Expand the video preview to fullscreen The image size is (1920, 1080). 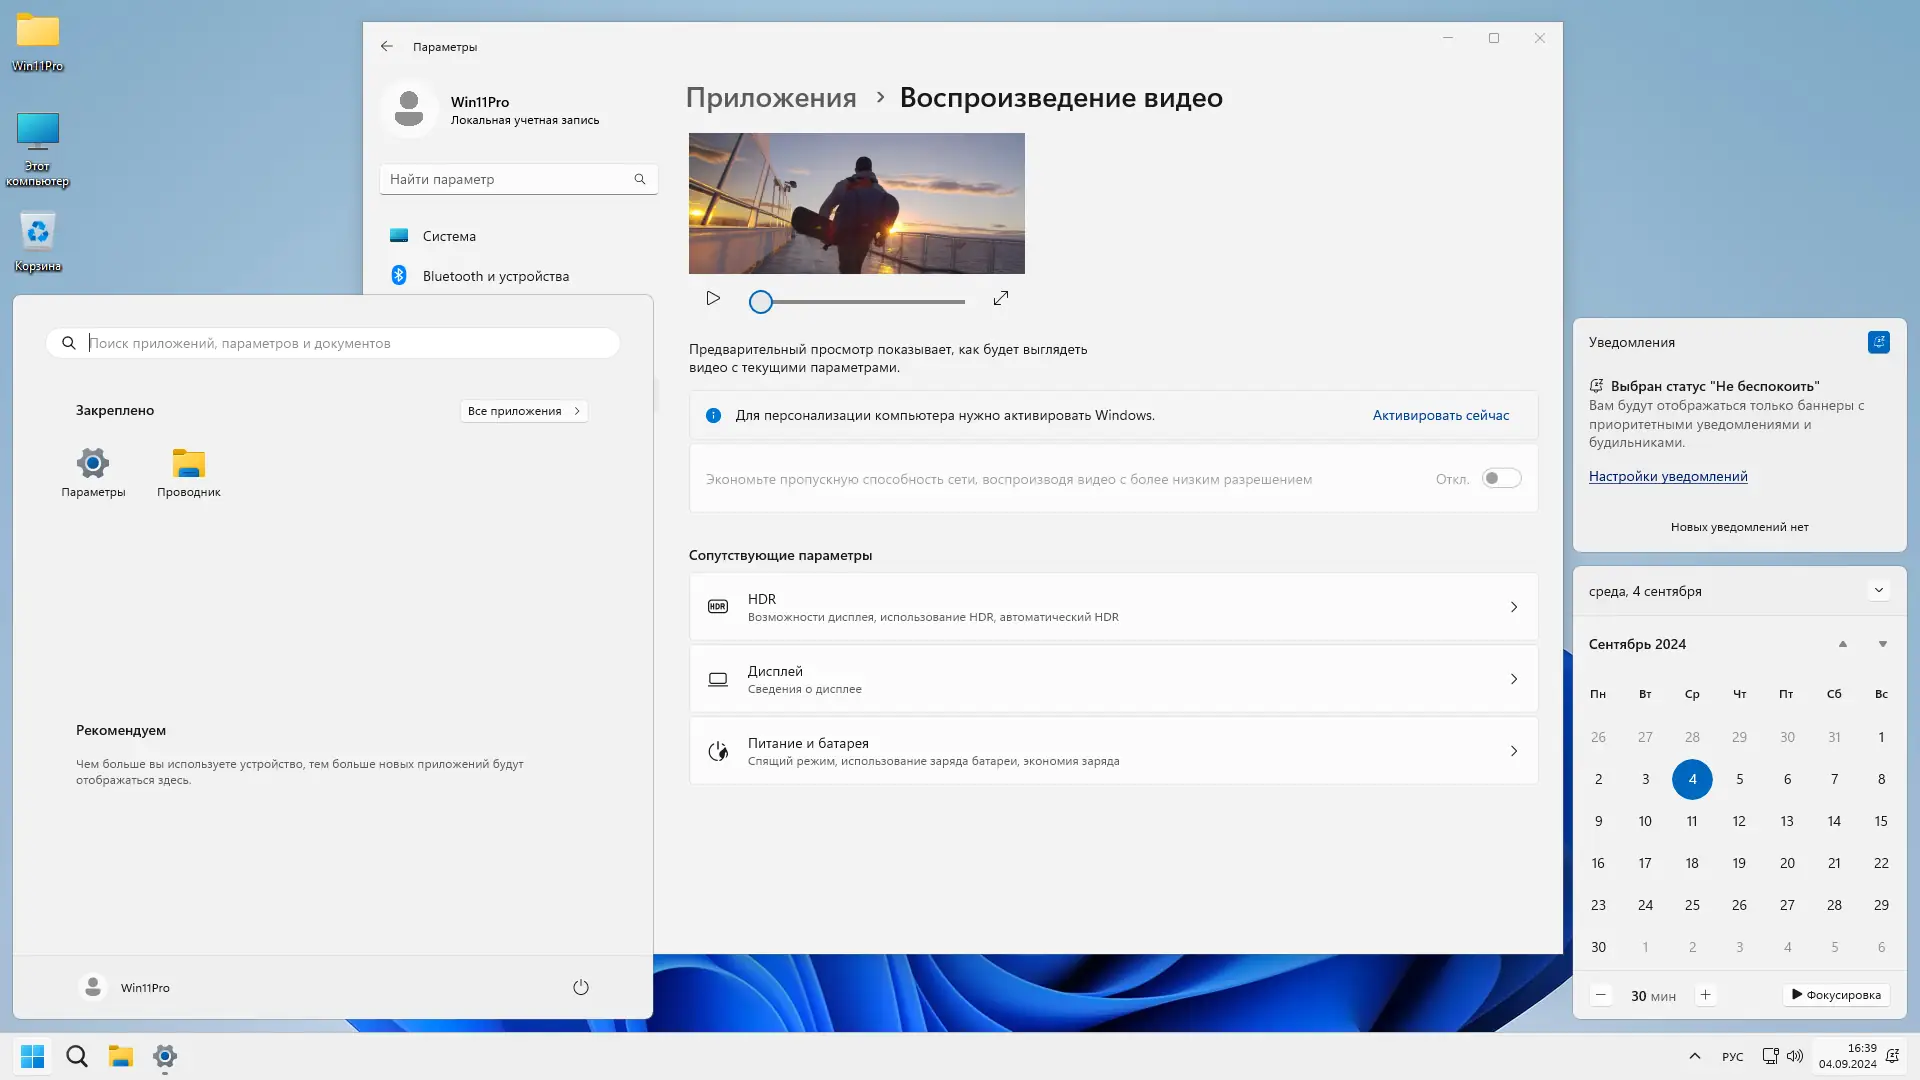point(1000,298)
